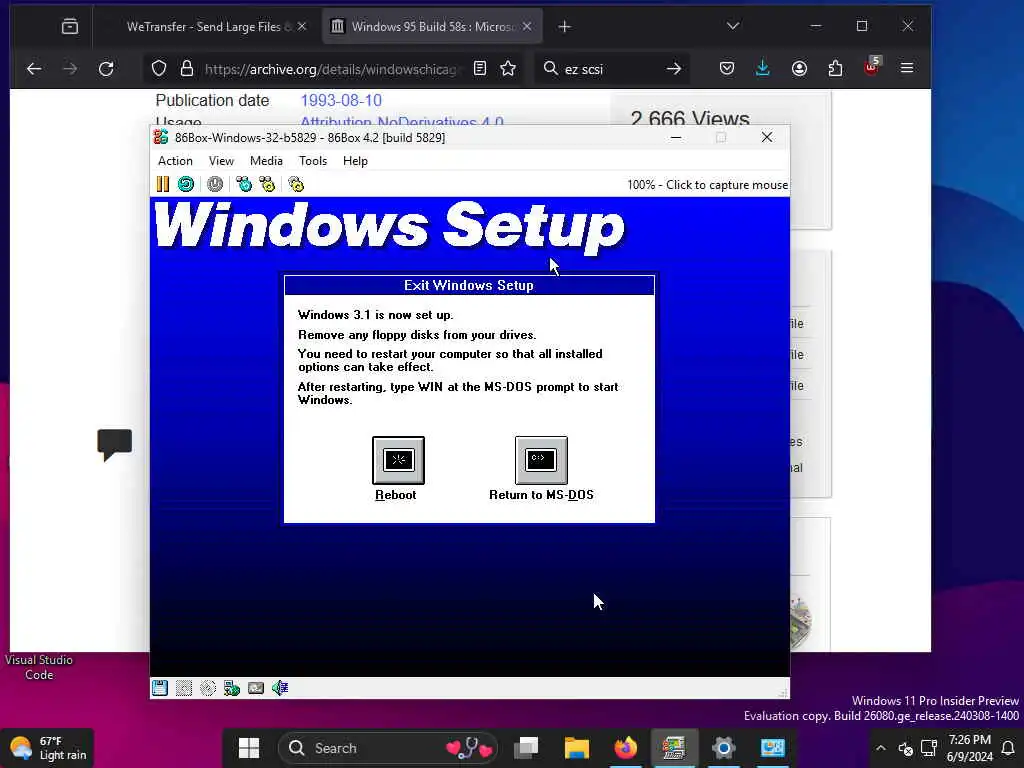Open Task View from the taskbar

526,748
